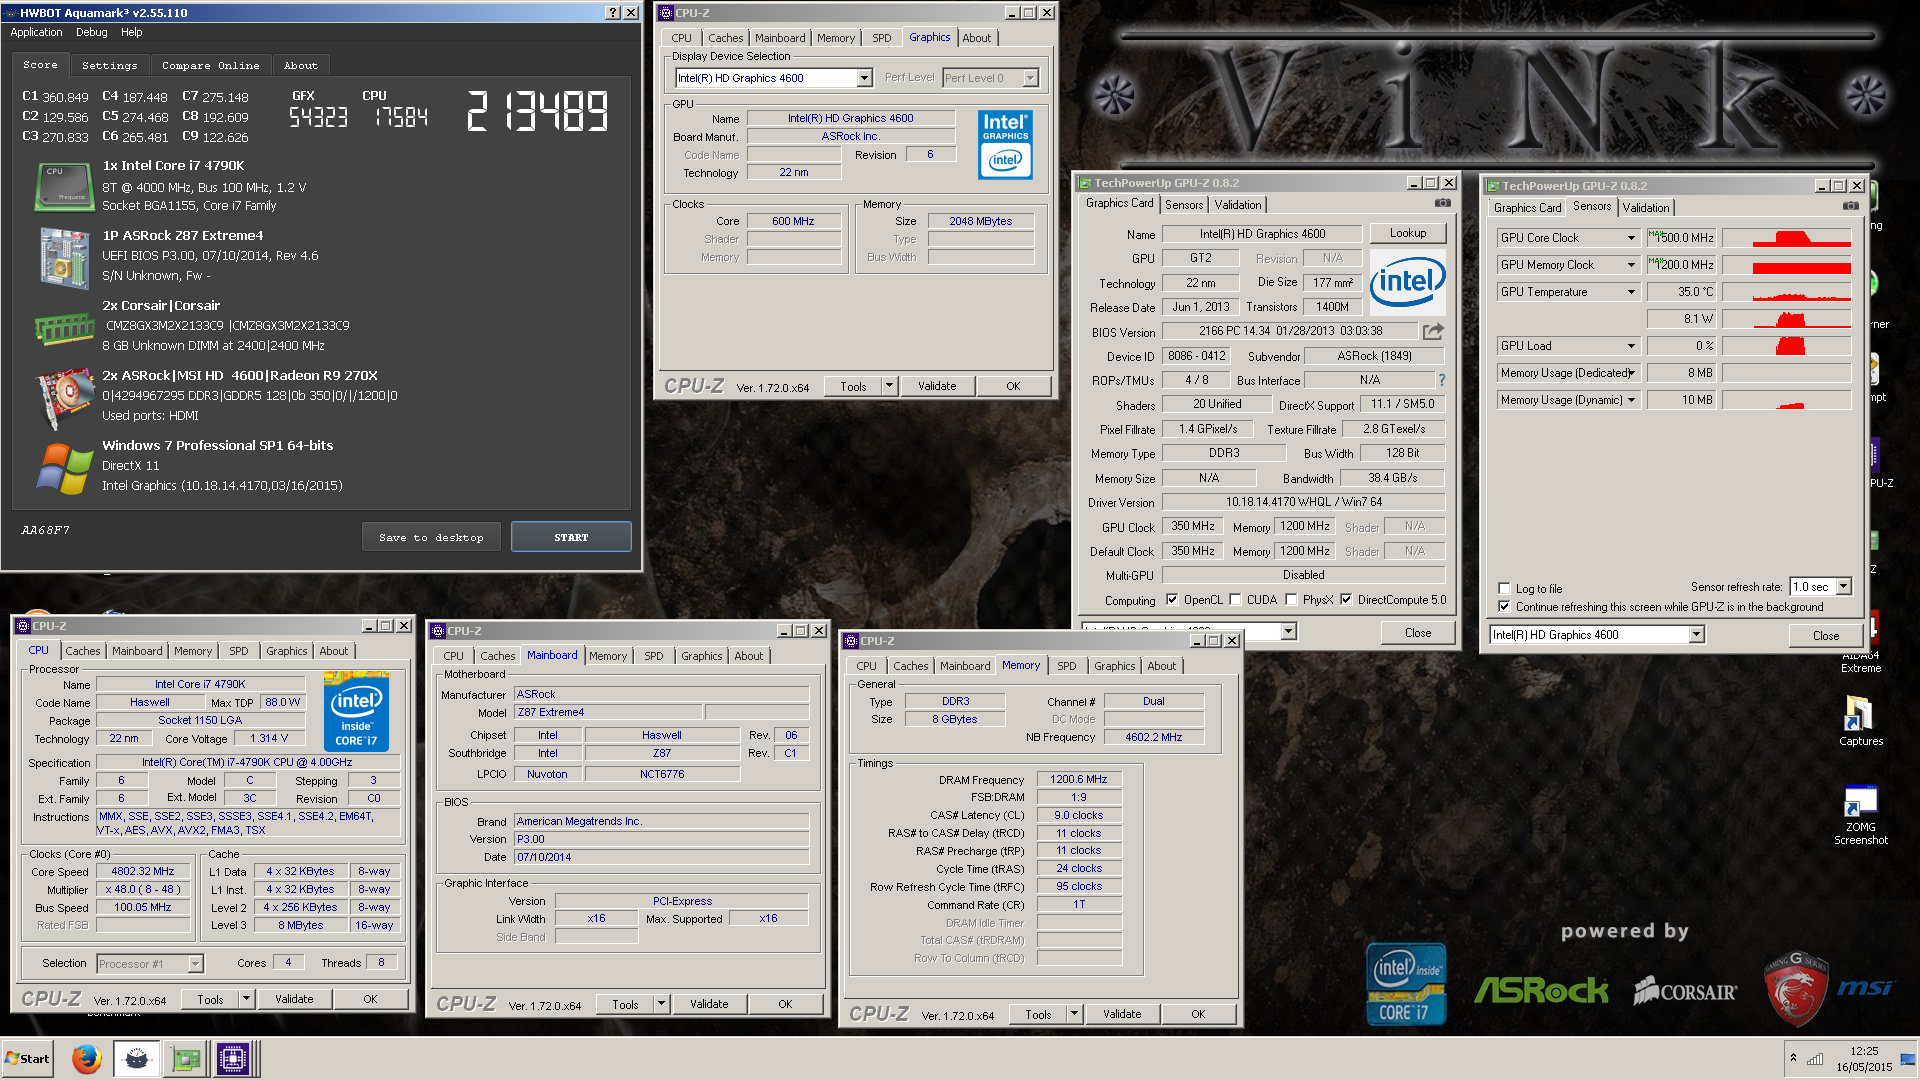Click the GPU Core Clock sensor graph
This screenshot has height=1080, width=1920.
1786,238
